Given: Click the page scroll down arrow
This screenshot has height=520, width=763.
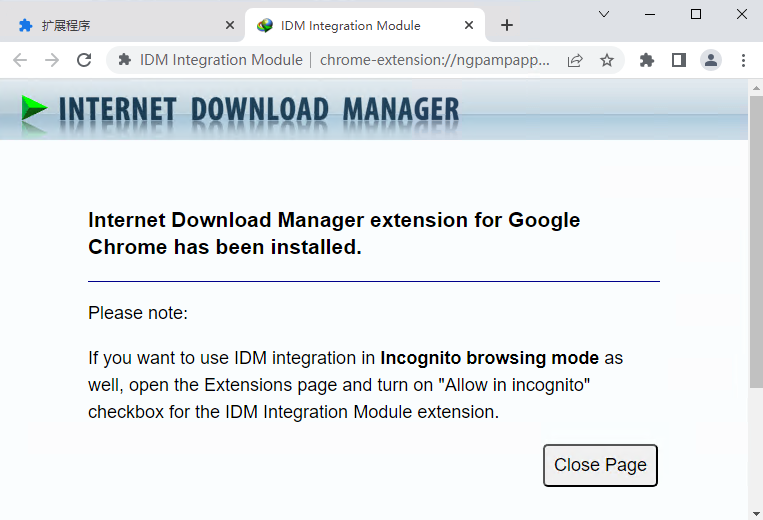Looking at the screenshot, I should pyautogui.click(x=756, y=513).
